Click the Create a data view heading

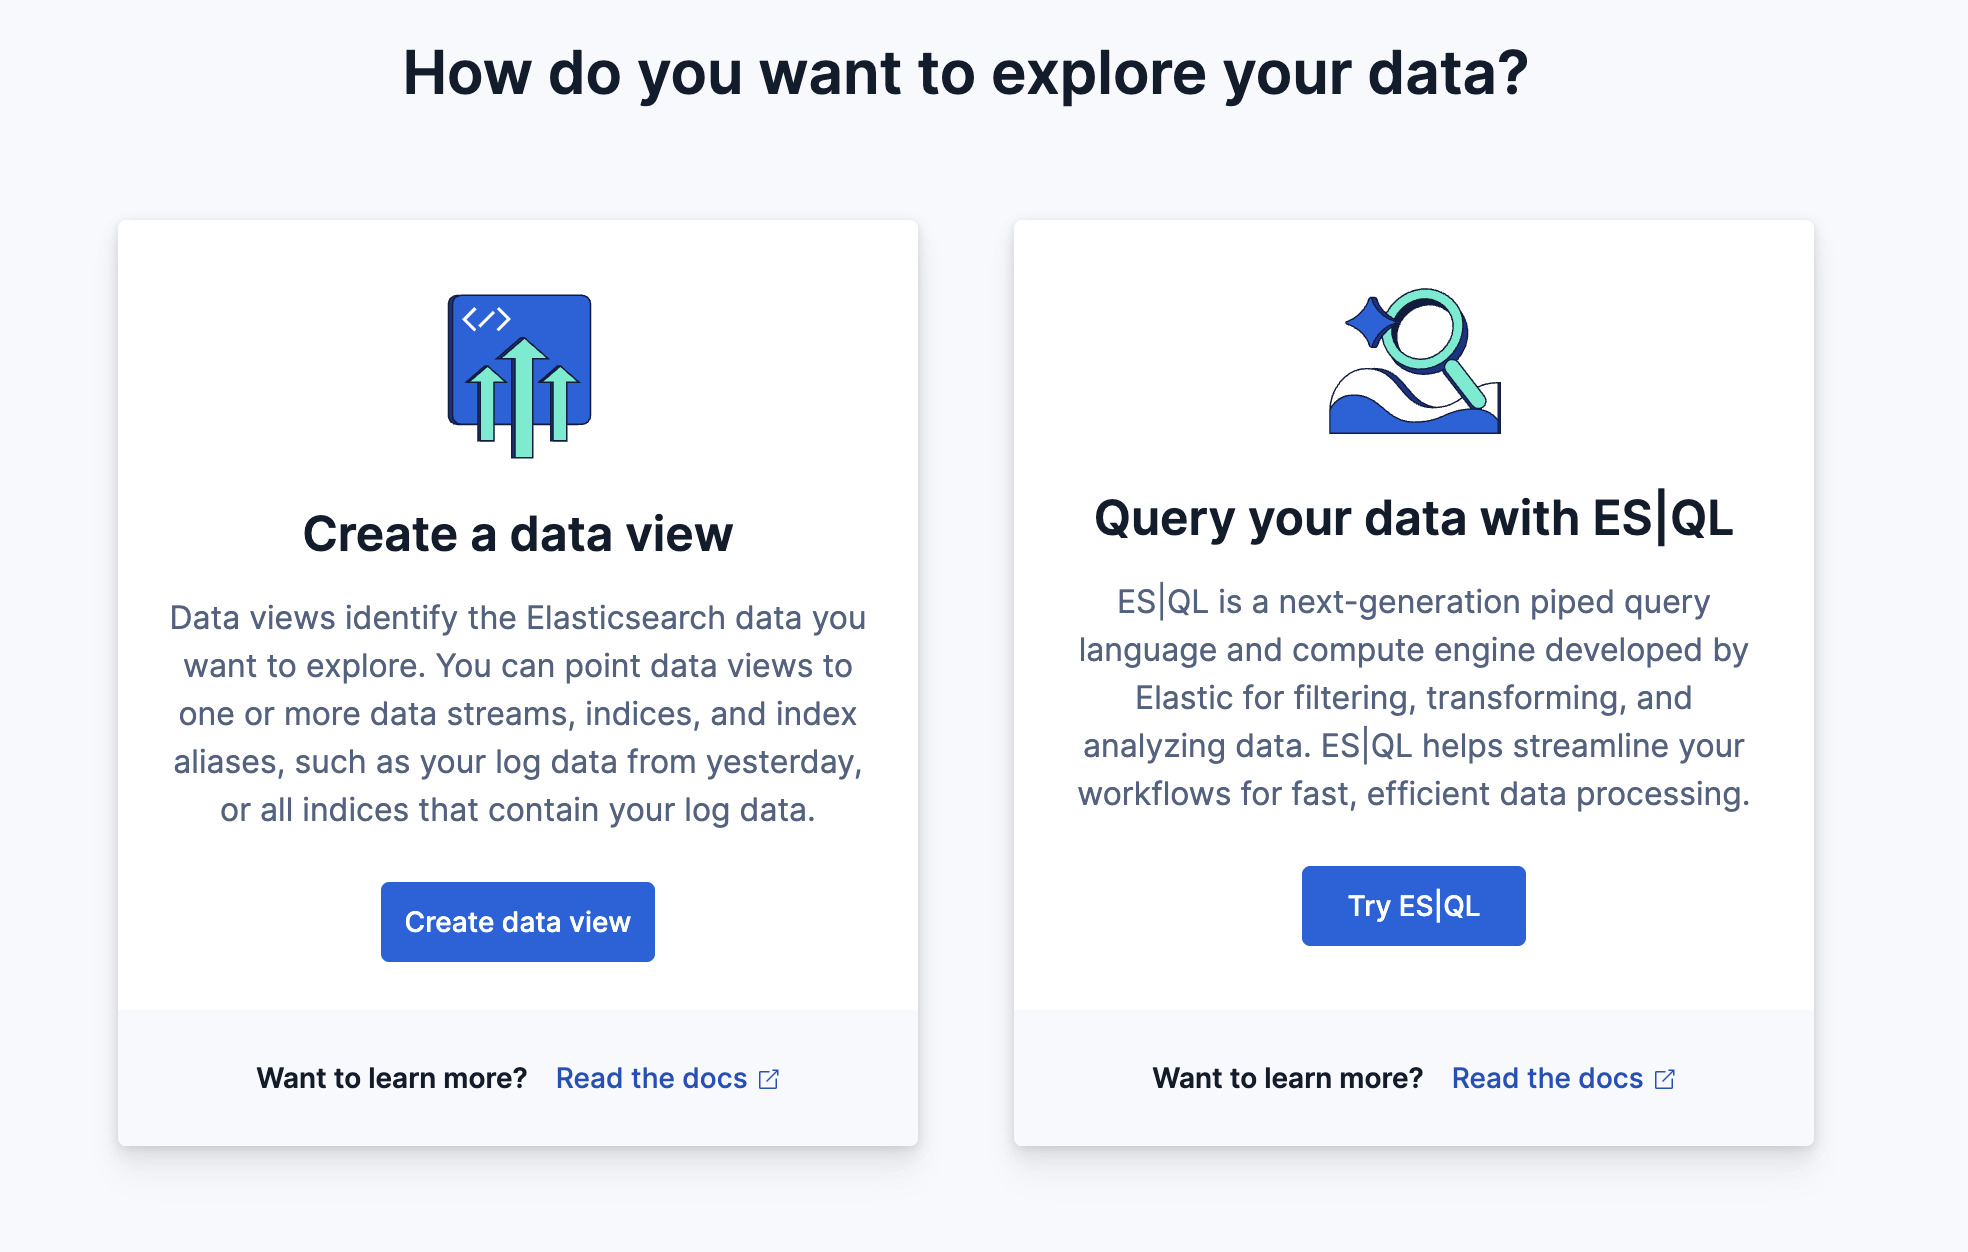coord(517,534)
